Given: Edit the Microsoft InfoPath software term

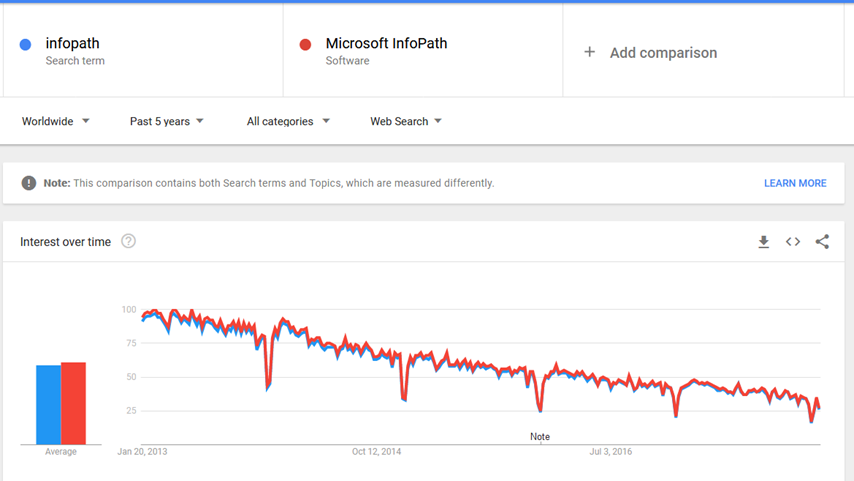Looking at the screenshot, I should coord(386,44).
